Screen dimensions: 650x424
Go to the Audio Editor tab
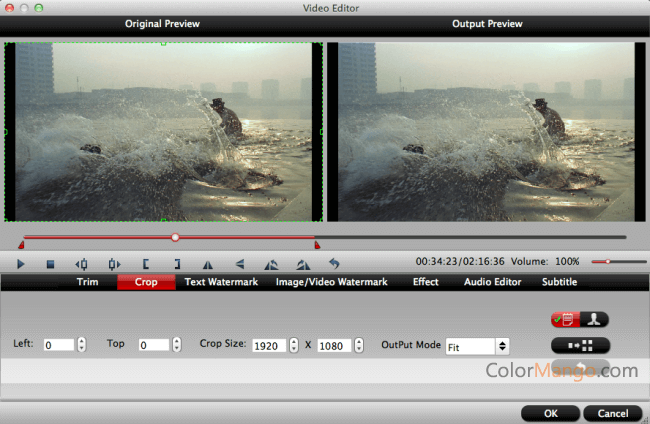(492, 282)
